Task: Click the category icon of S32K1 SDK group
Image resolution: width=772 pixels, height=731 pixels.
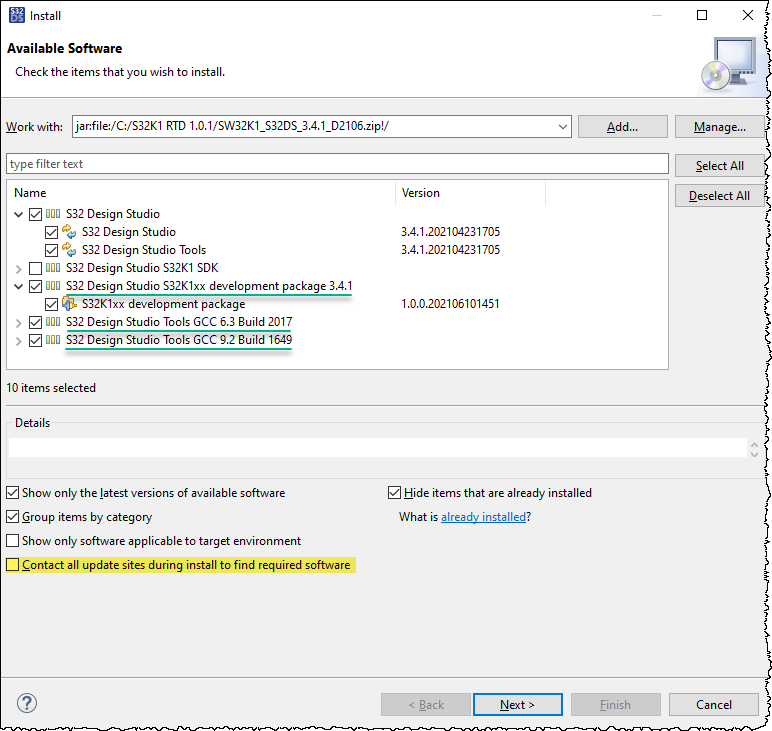Action: (x=53, y=268)
